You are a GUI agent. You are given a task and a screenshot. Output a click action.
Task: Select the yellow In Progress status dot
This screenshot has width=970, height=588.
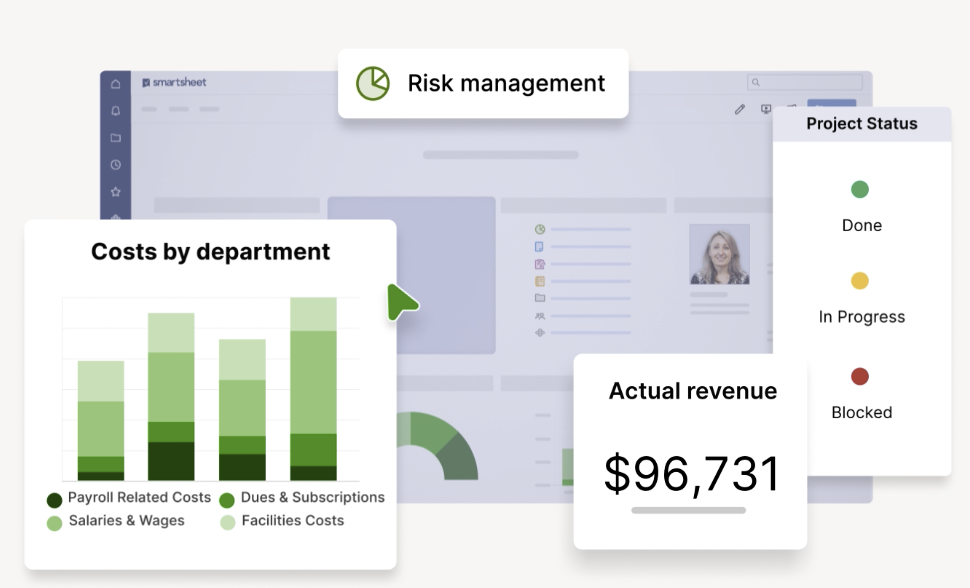pyautogui.click(x=860, y=281)
